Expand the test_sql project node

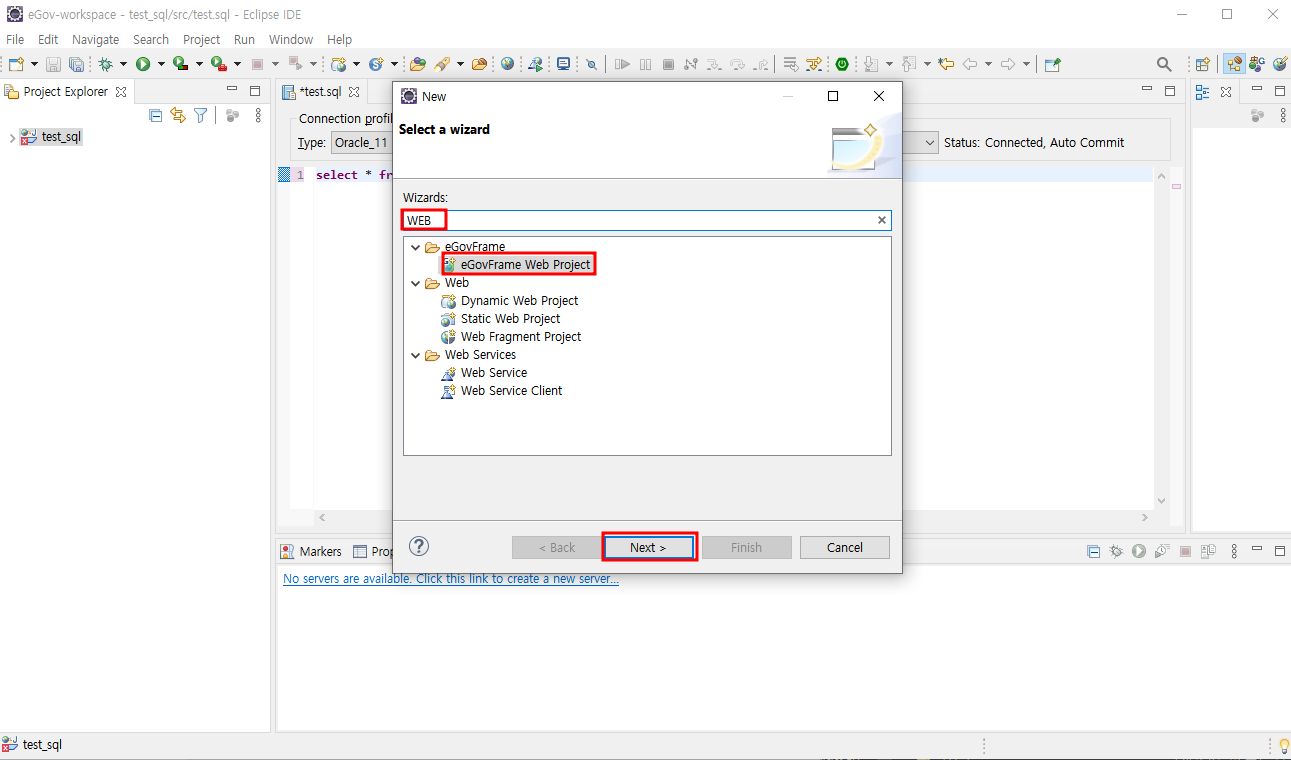(12, 137)
